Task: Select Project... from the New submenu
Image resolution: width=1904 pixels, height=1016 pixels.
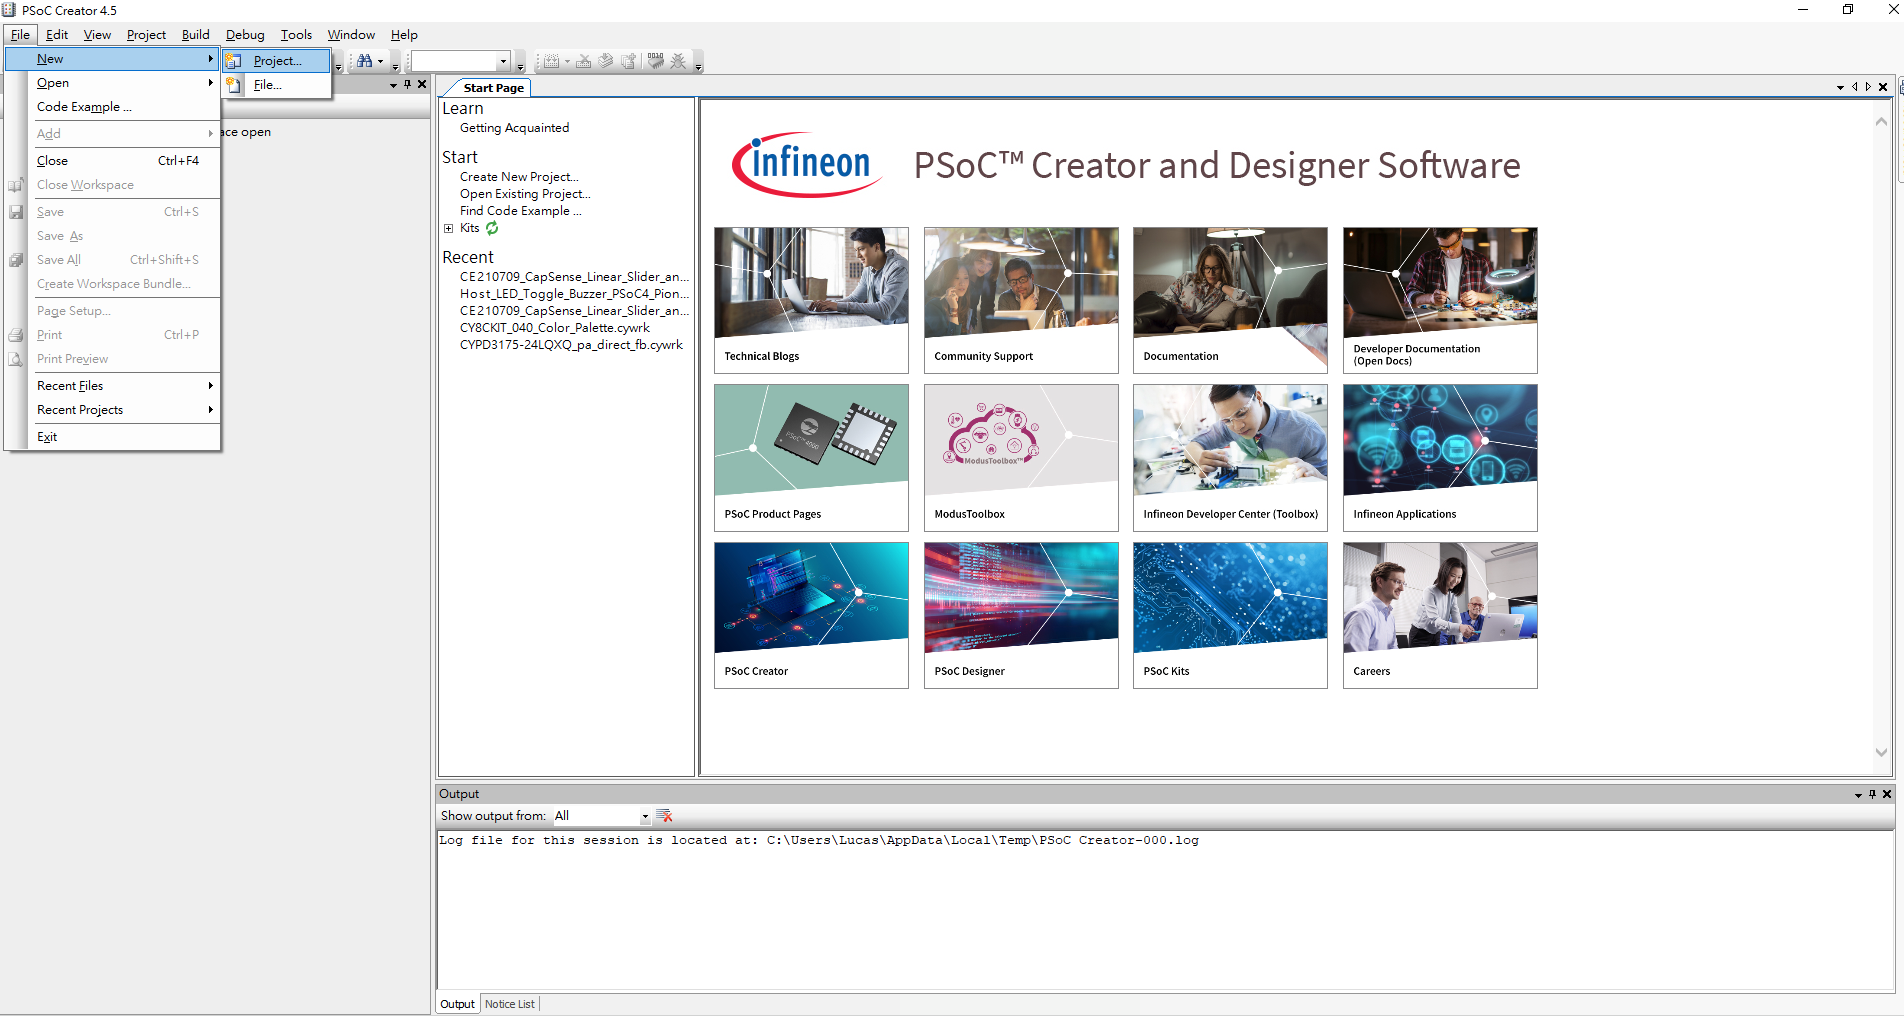Action: pos(277,61)
